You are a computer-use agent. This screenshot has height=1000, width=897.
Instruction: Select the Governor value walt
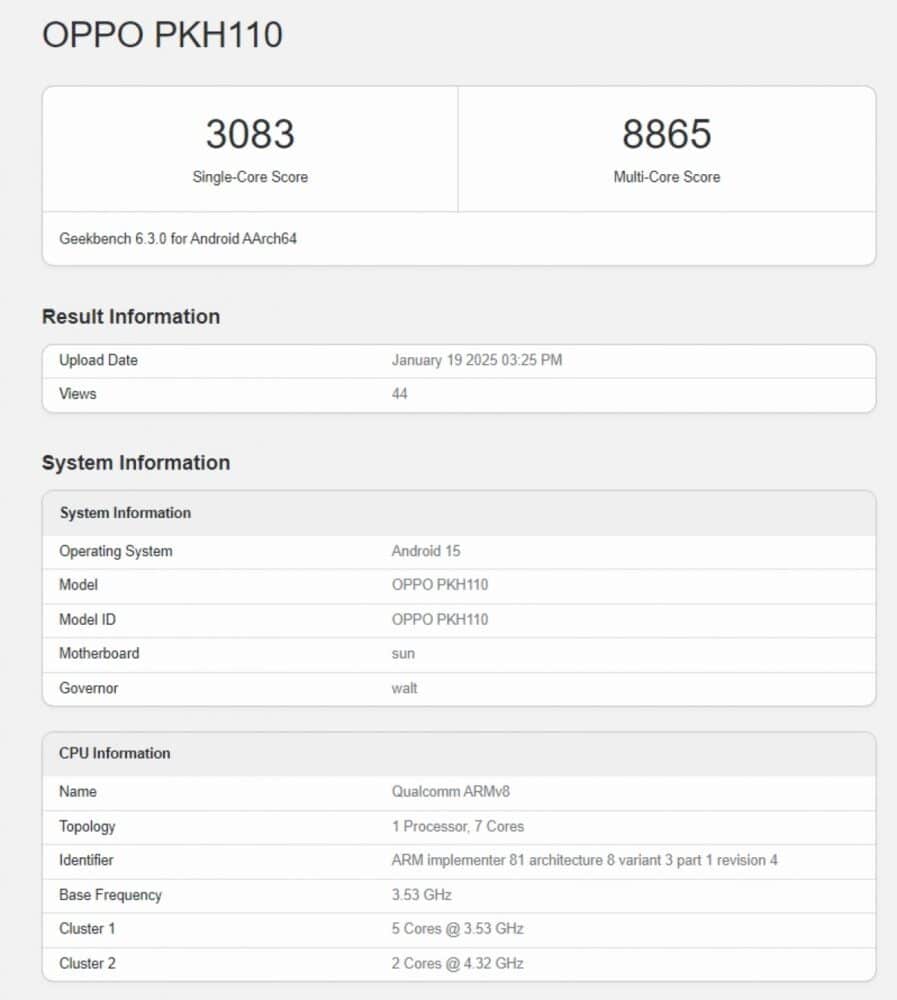tap(404, 688)
